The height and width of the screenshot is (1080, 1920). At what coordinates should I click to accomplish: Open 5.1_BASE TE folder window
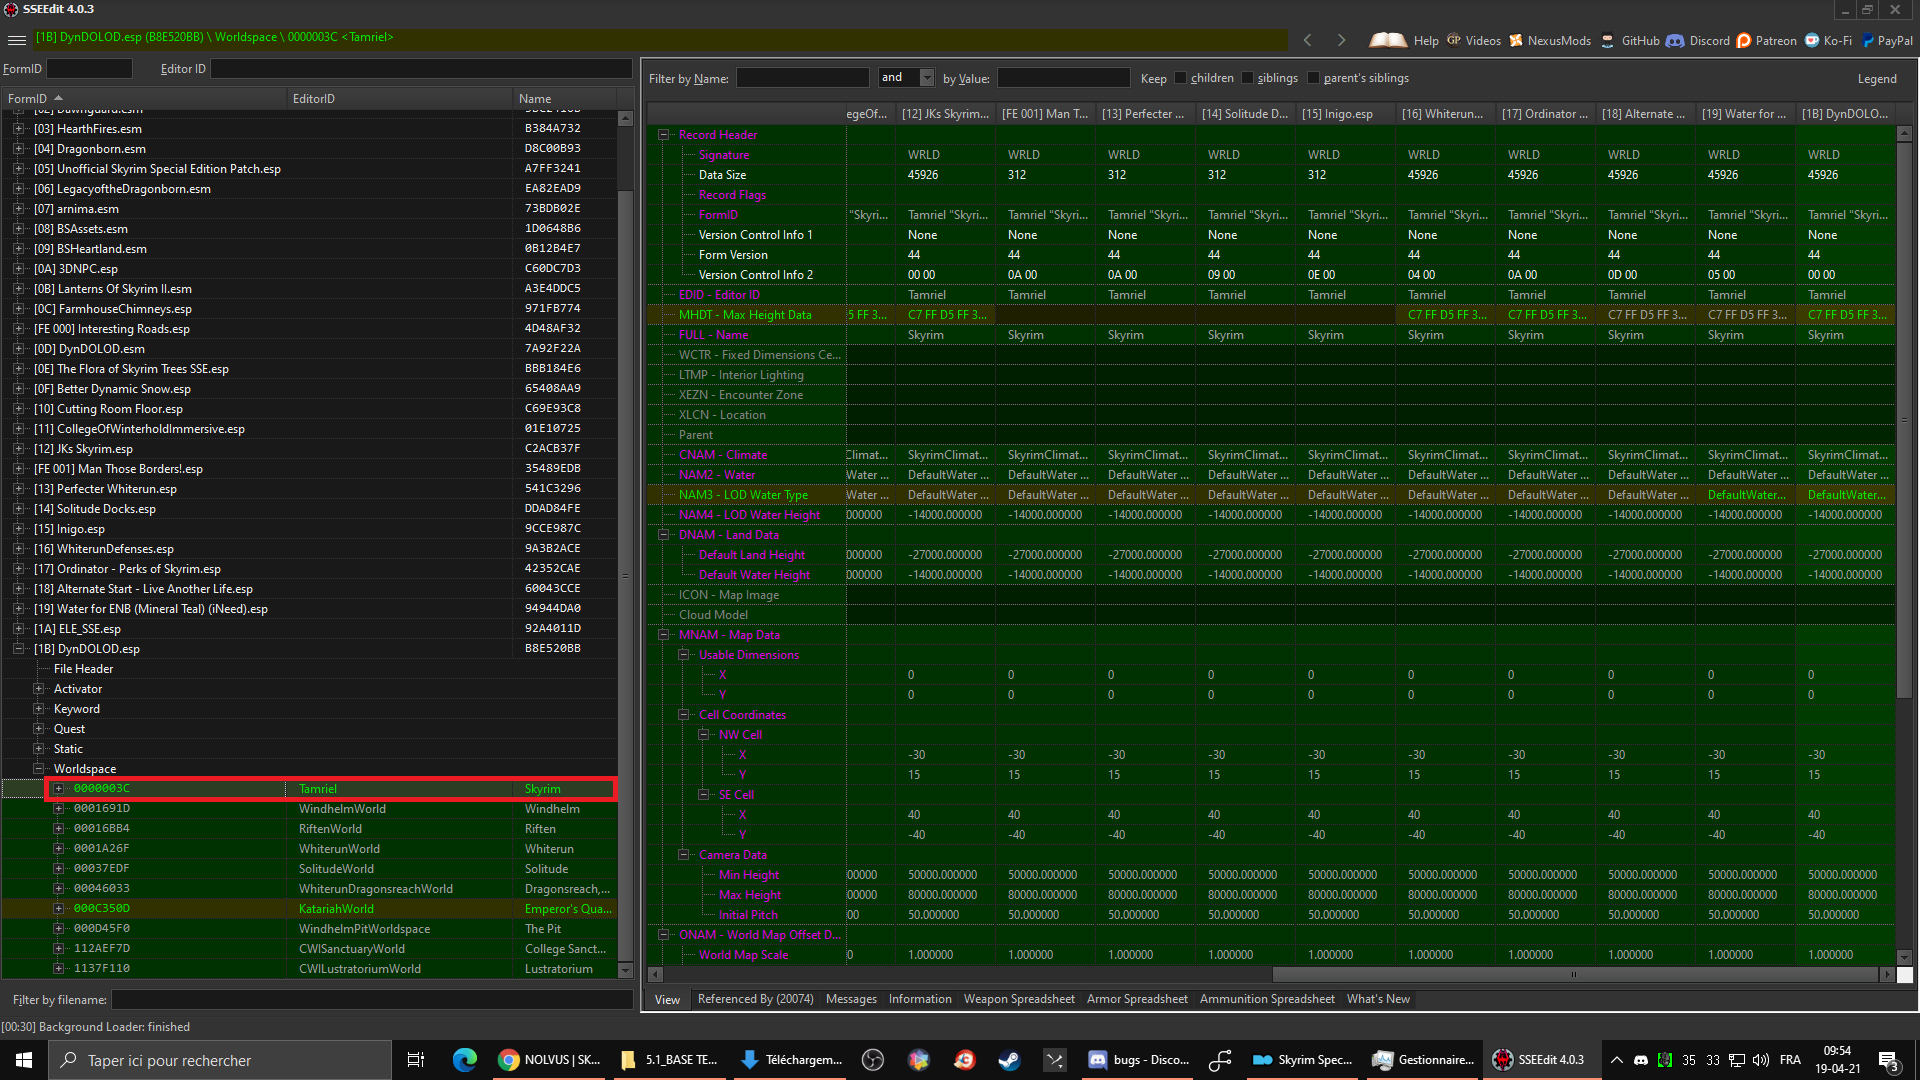coord(669,1060)
